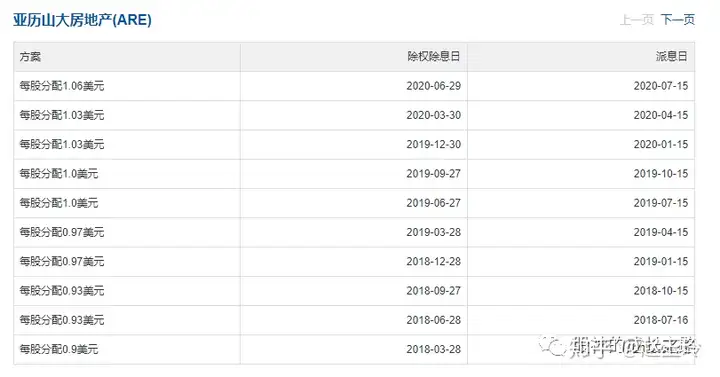Select the 每股分配1.06美元 row
This screenshot has width=720, height=377.
[354, 86]
